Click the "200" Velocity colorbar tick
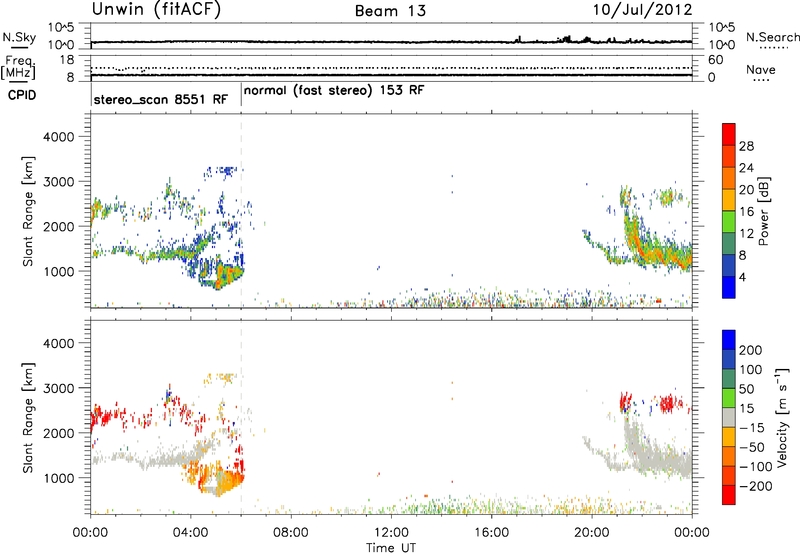Viewport: 800px width, 554px height. 751,350
